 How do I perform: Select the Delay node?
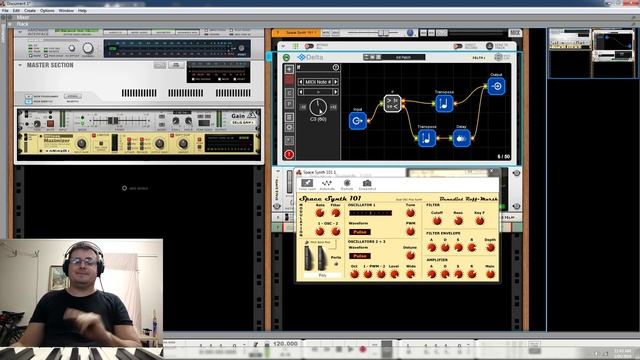click(x=461, y=138)
